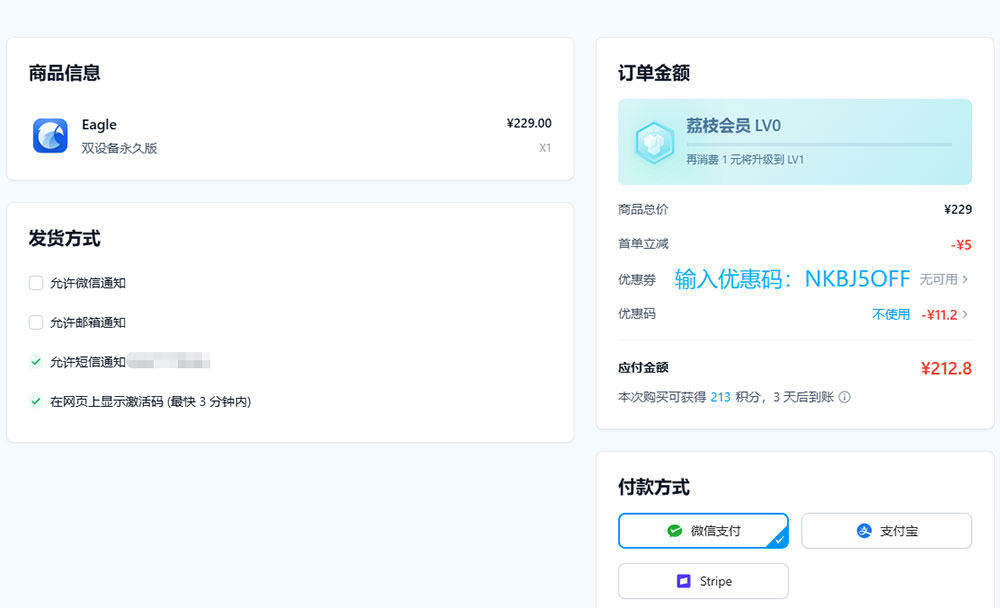Click the ¥212.8 payable amount
Viewport: 1000px width, 608px height.
[946, 369]
